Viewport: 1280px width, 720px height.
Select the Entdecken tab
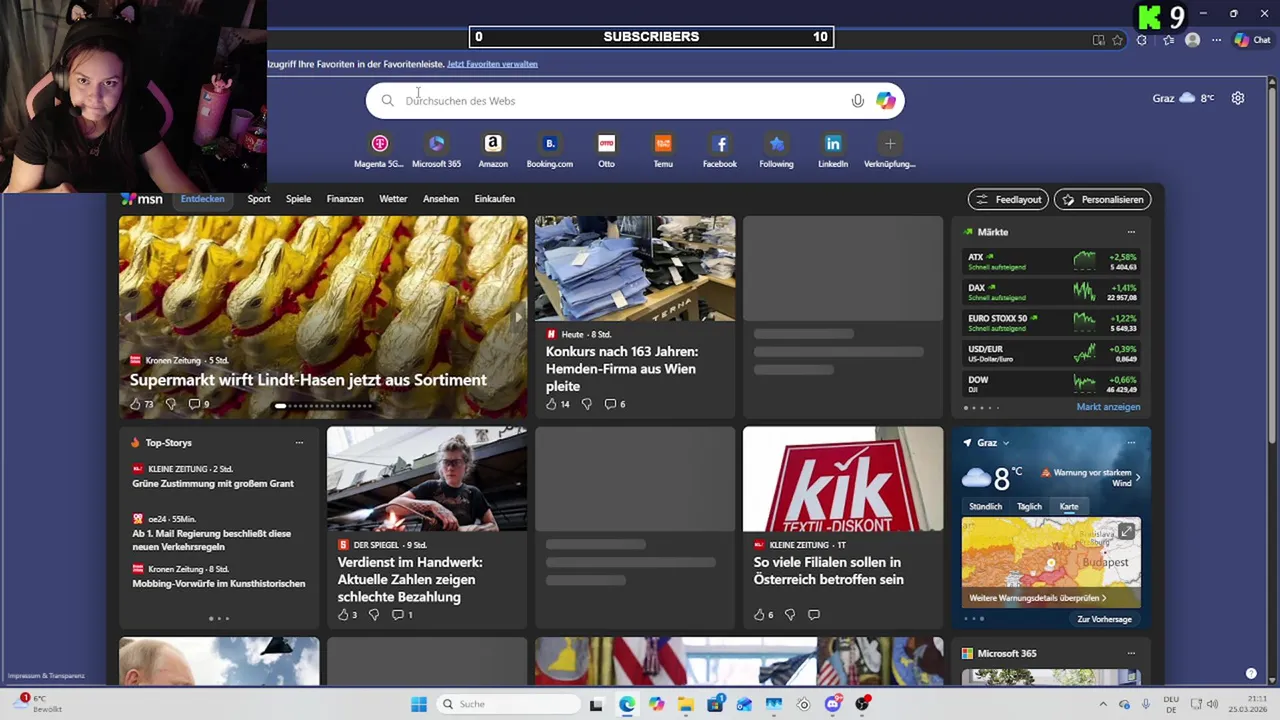(202, 199)
